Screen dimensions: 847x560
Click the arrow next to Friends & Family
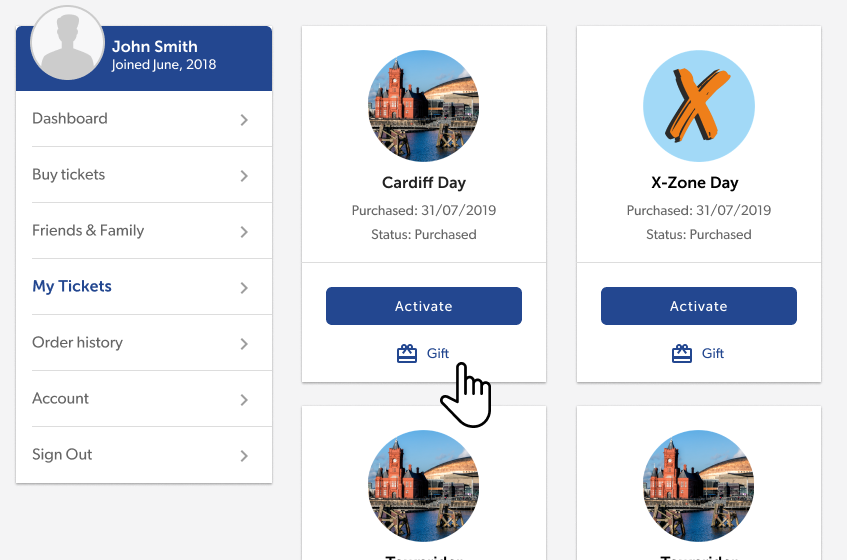pos(244,232)
